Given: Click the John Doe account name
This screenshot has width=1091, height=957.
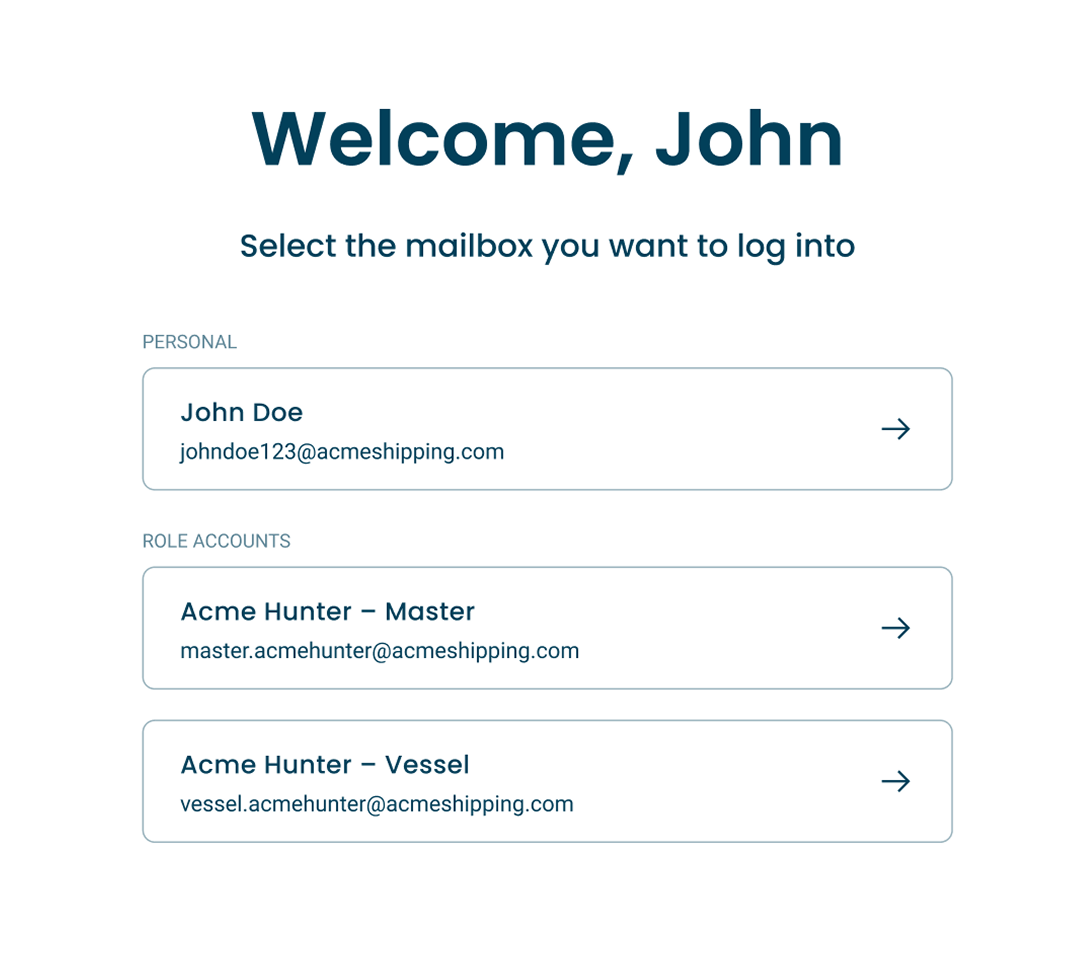Looking at the screenshot, I should click(241, 412).
